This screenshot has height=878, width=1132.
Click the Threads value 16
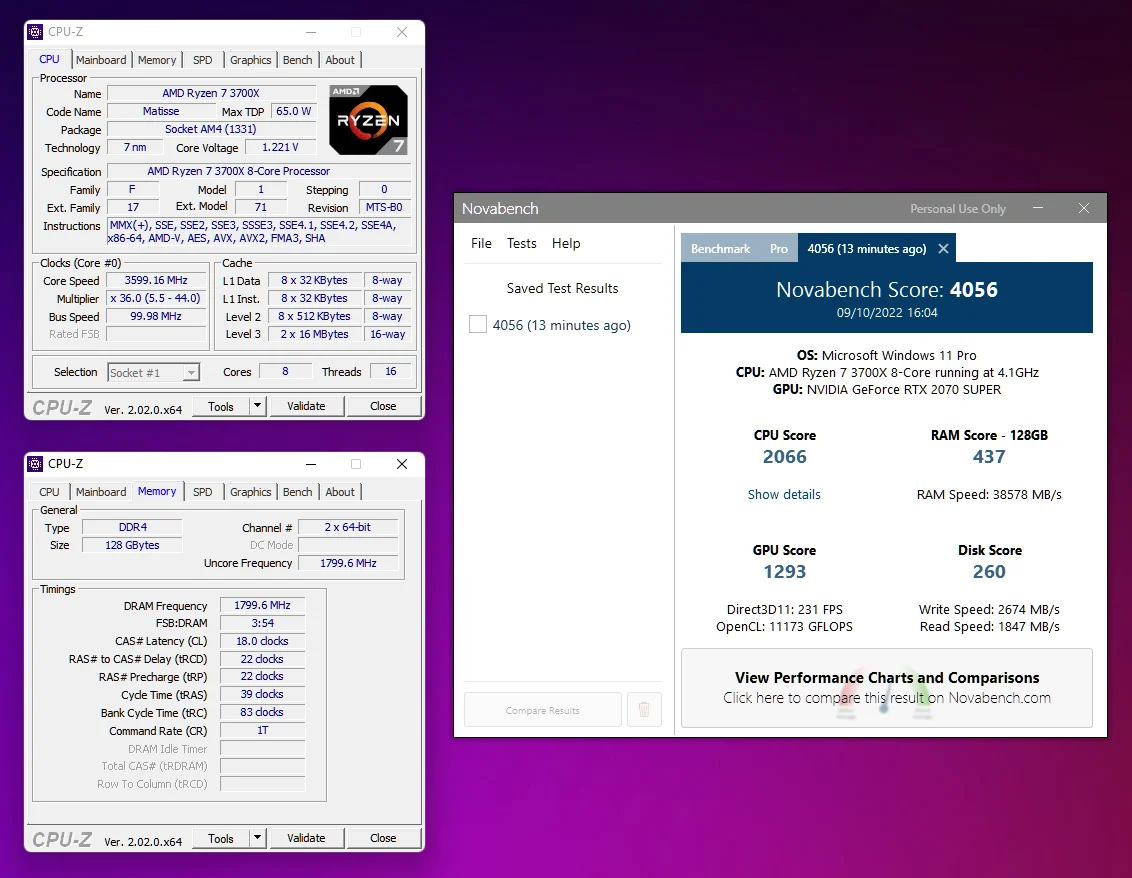(x=391, y=371)
